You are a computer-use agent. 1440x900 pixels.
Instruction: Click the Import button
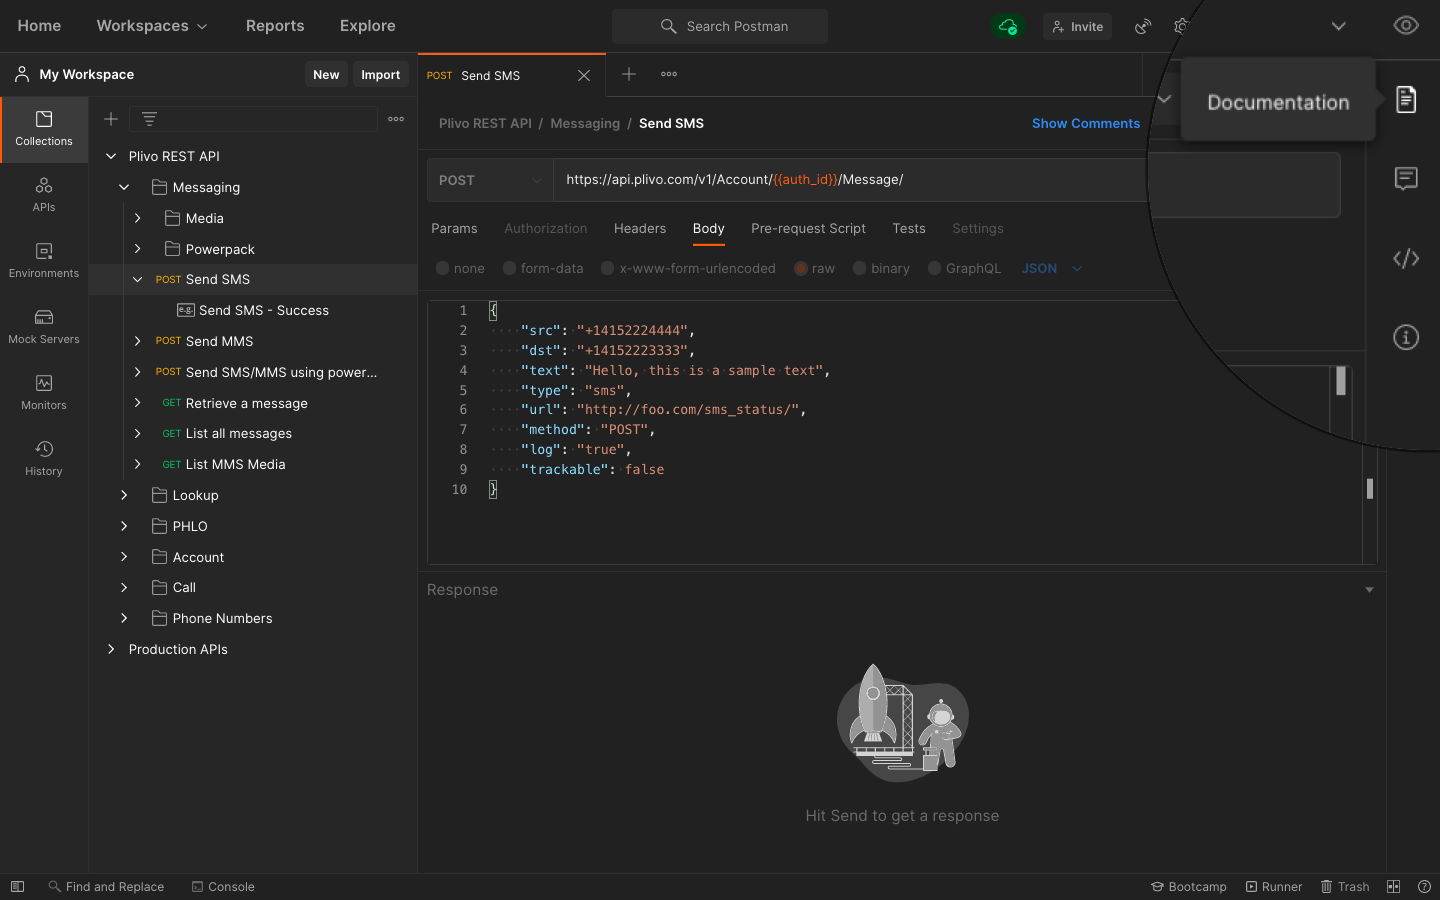(380, 75)
